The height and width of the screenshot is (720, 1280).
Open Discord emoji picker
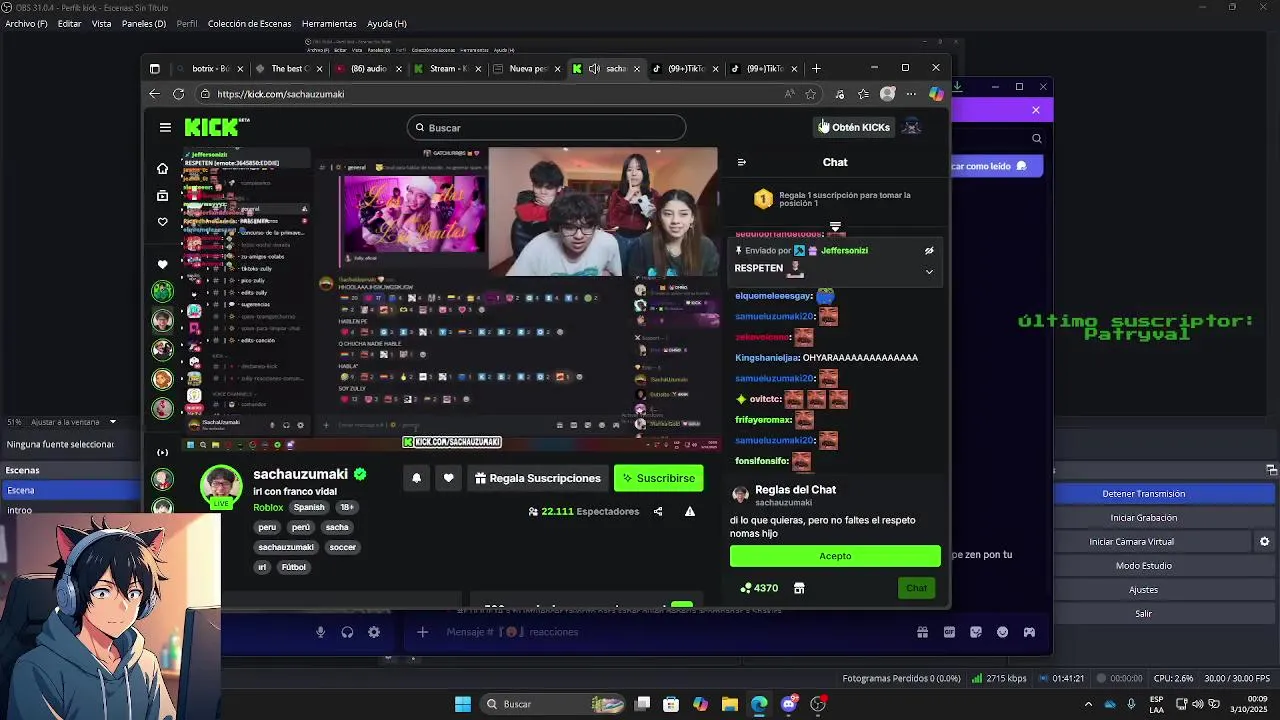click(x=1002, y=632)
